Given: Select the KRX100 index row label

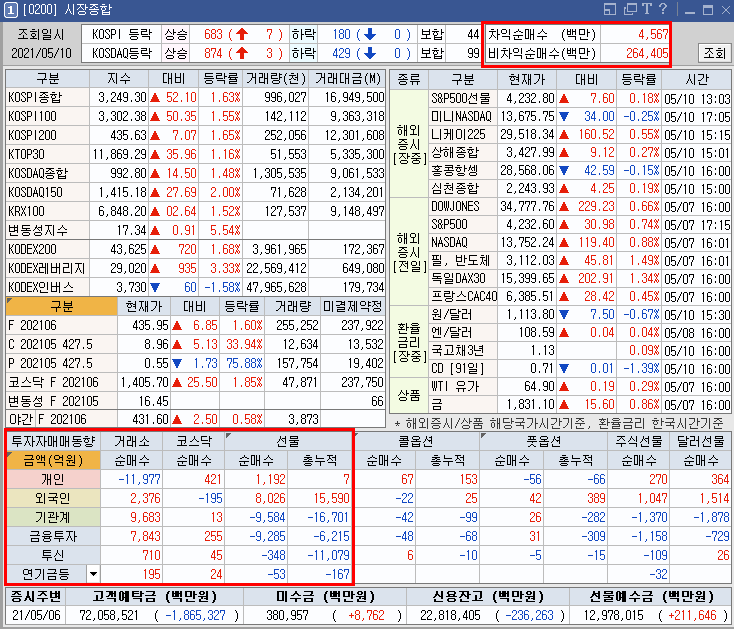Looking at the screenshot, I should tap(47, 211).
